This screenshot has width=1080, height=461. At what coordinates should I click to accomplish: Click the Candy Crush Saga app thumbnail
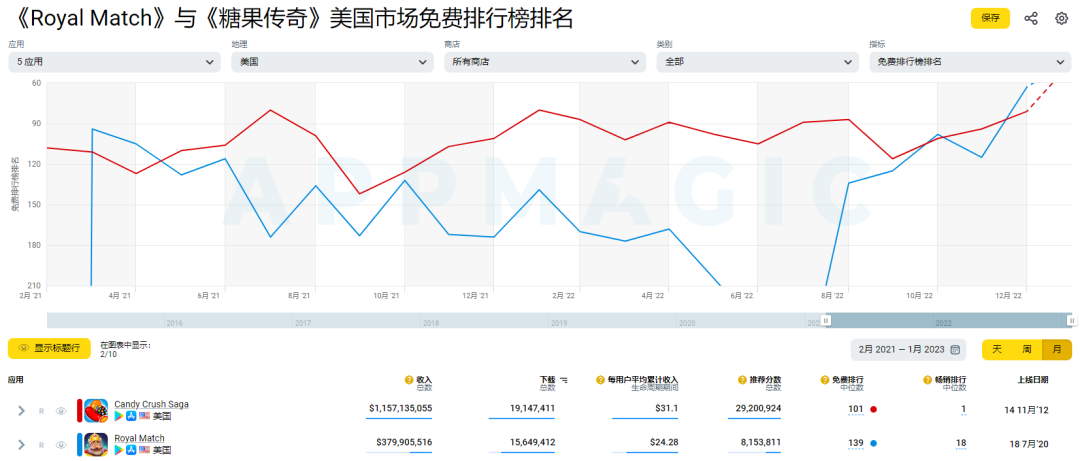(x=96, y=411)
